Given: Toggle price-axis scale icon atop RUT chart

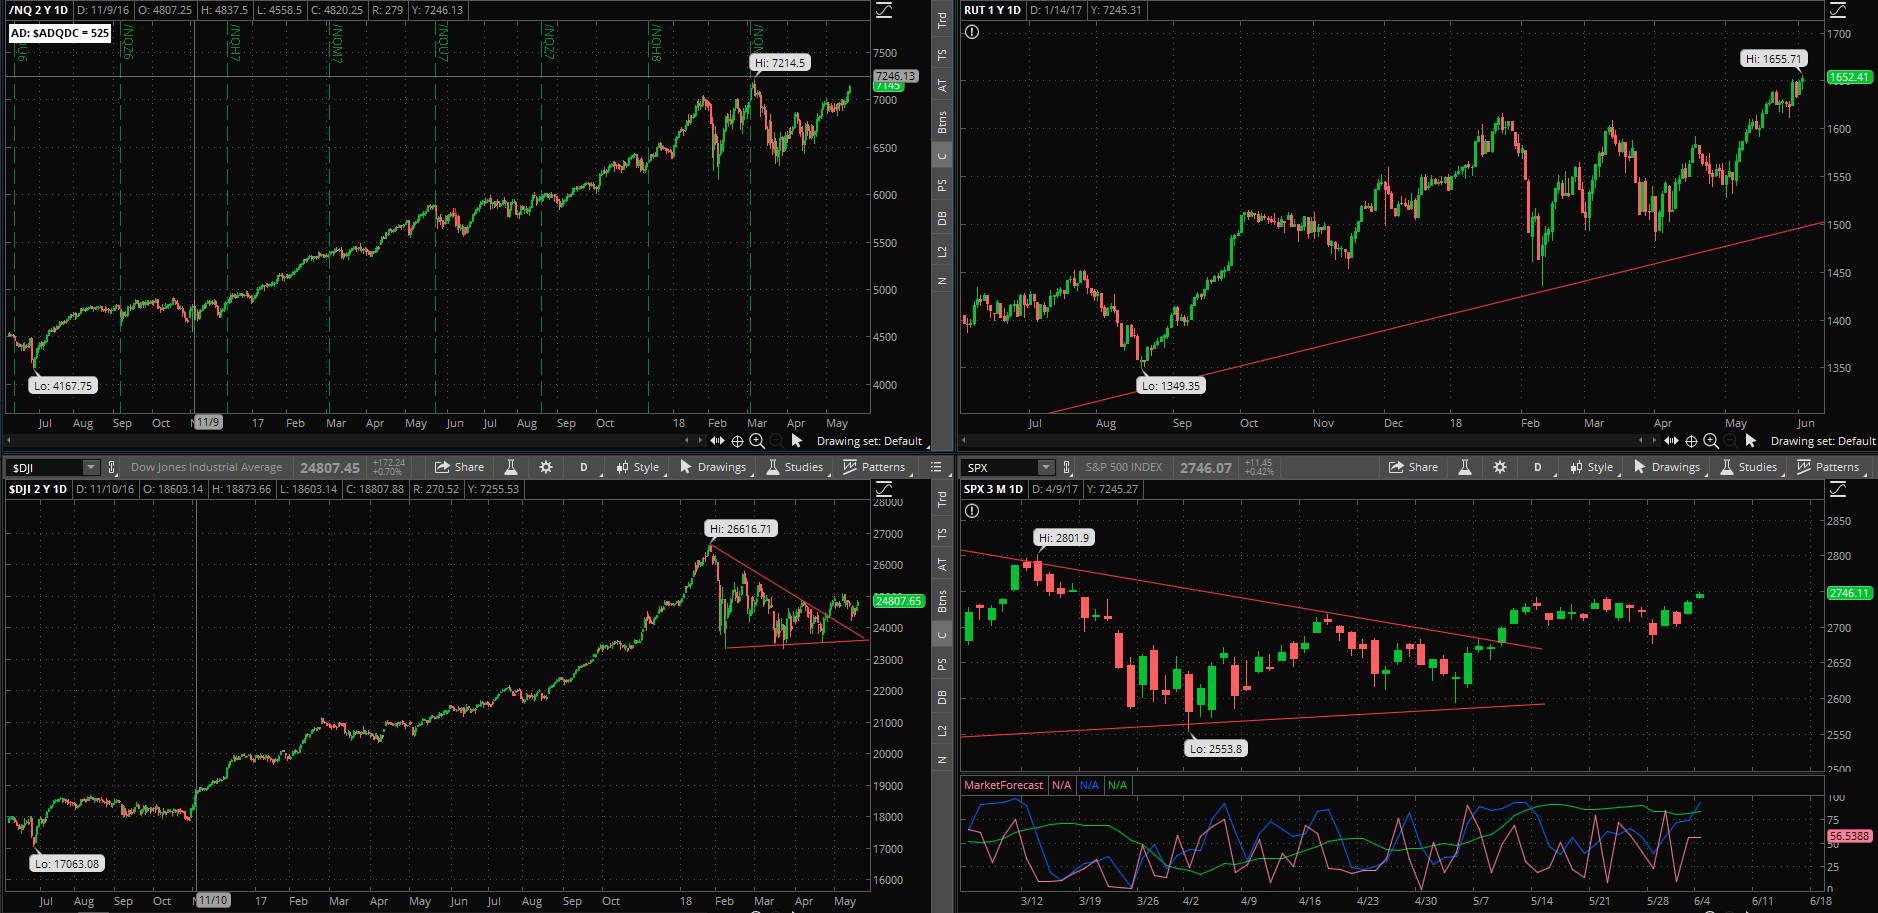Looking at the screenshot, I should point(1838,11).
